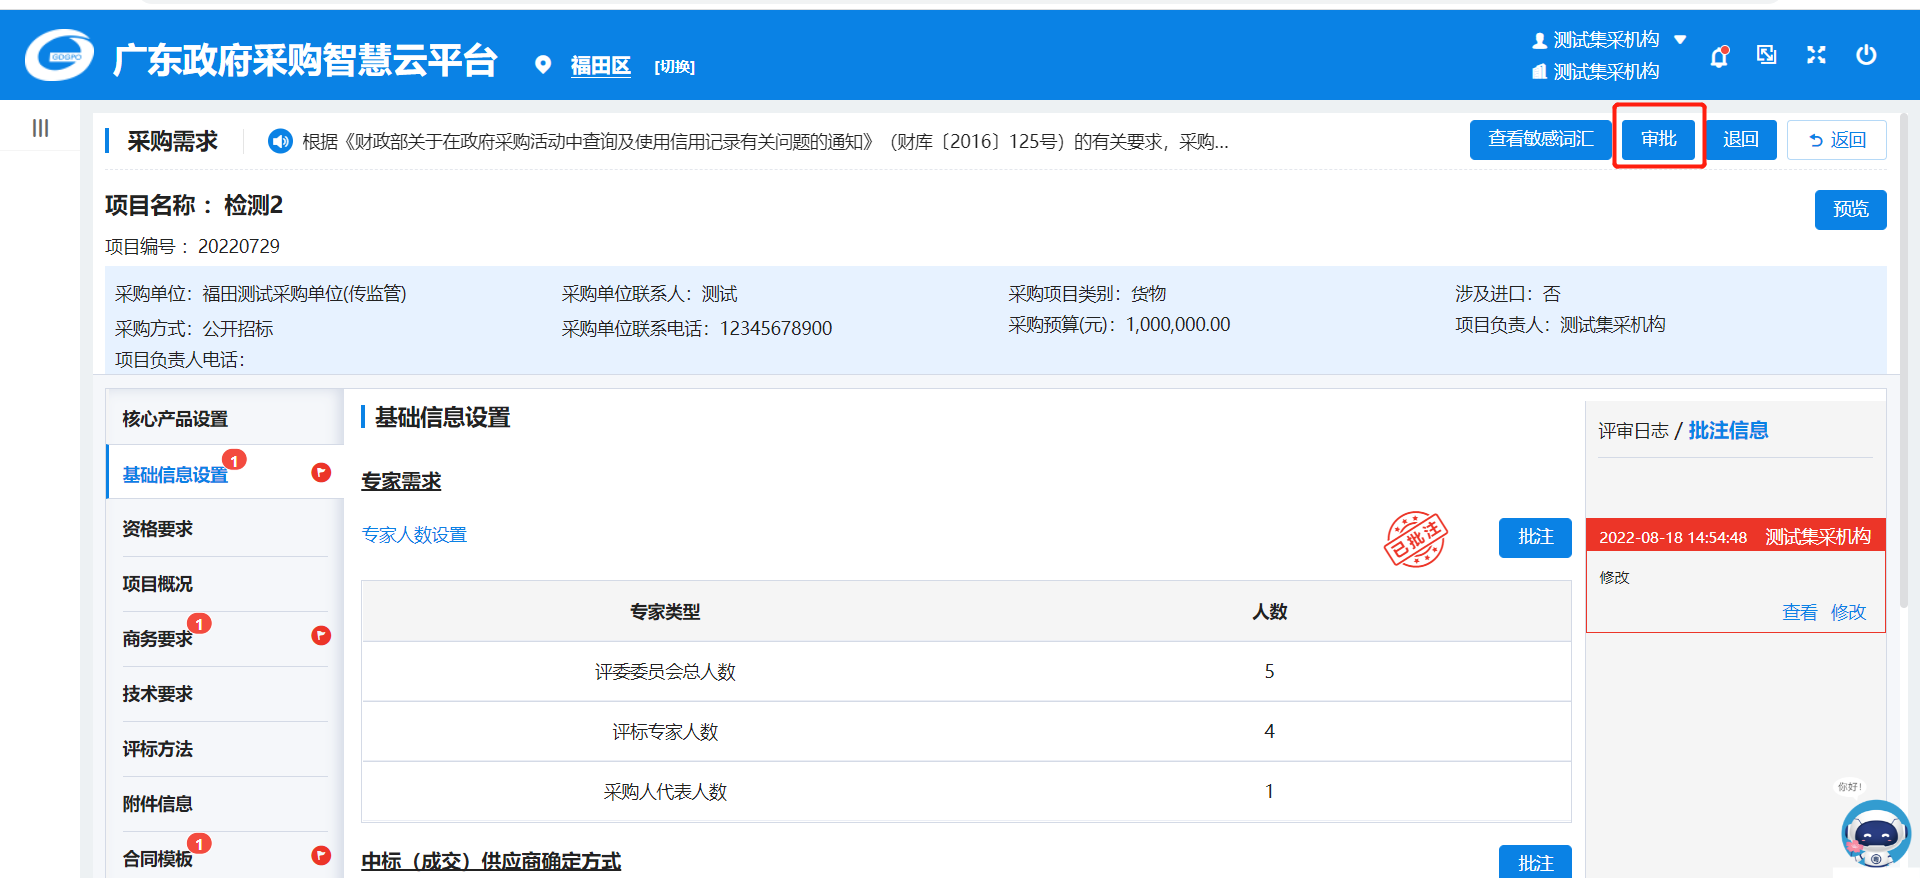The height and width of the screenshot is (878, 1920).
Task: Click the red flag beside 商务要求
Action: pos(321,636)
